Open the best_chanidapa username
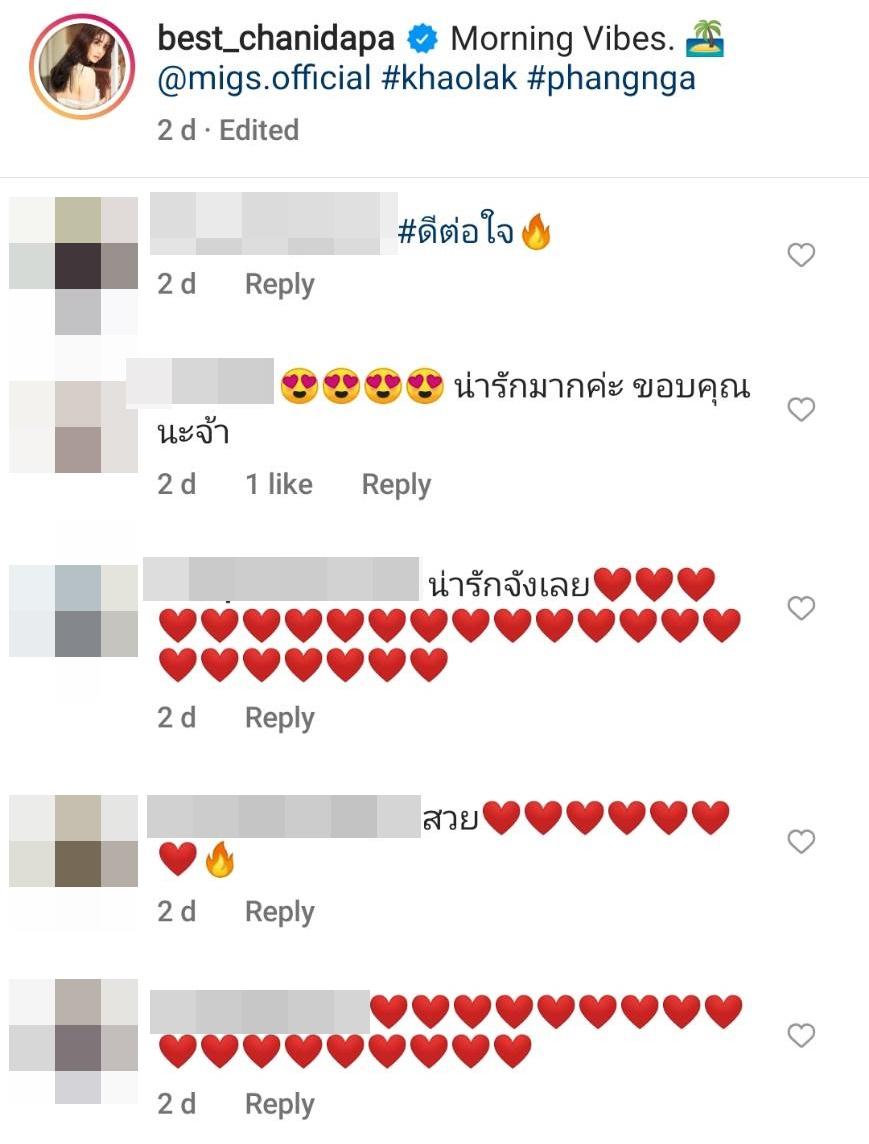Screen dimensions: 869x1144 276,39
